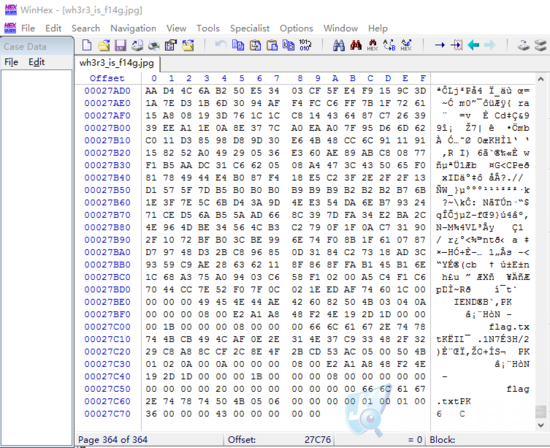Image resolution: width=550 pixels, height=448 pixels.
Task: Open the Navigation menu
Action: point(133,28)
